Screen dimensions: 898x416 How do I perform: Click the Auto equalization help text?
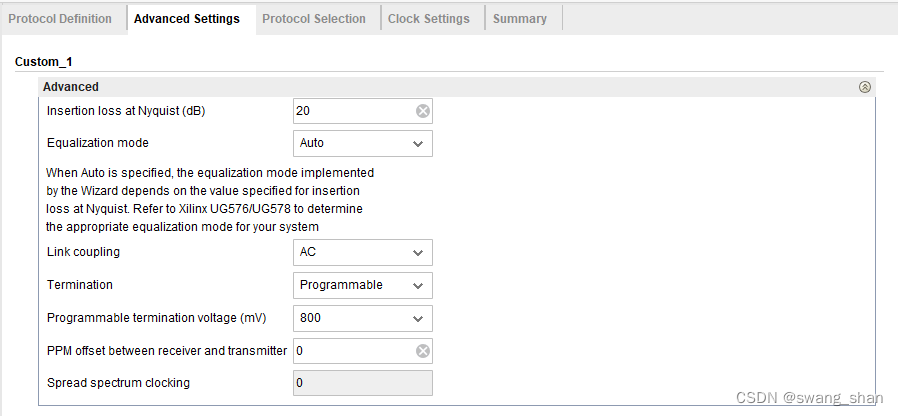pyautogui.click(x=210, y=199)
